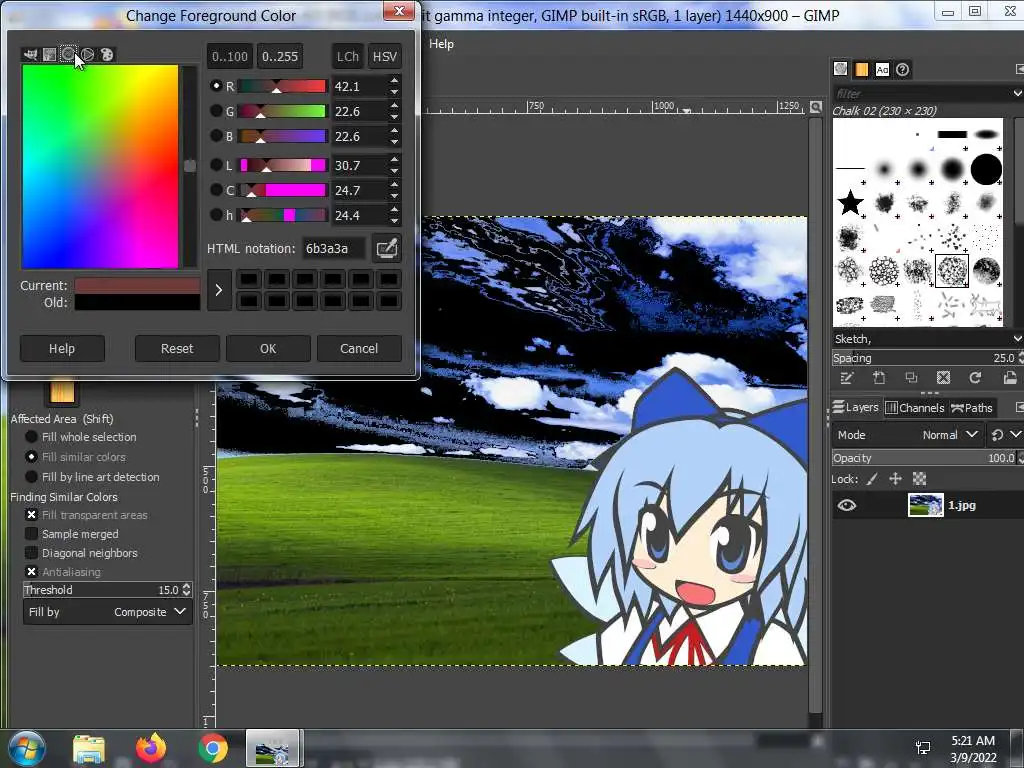The width and height of the screenshot is (1024, 768).
Task: Click the Open brush as image icon
Action: tap(1010, 378)
